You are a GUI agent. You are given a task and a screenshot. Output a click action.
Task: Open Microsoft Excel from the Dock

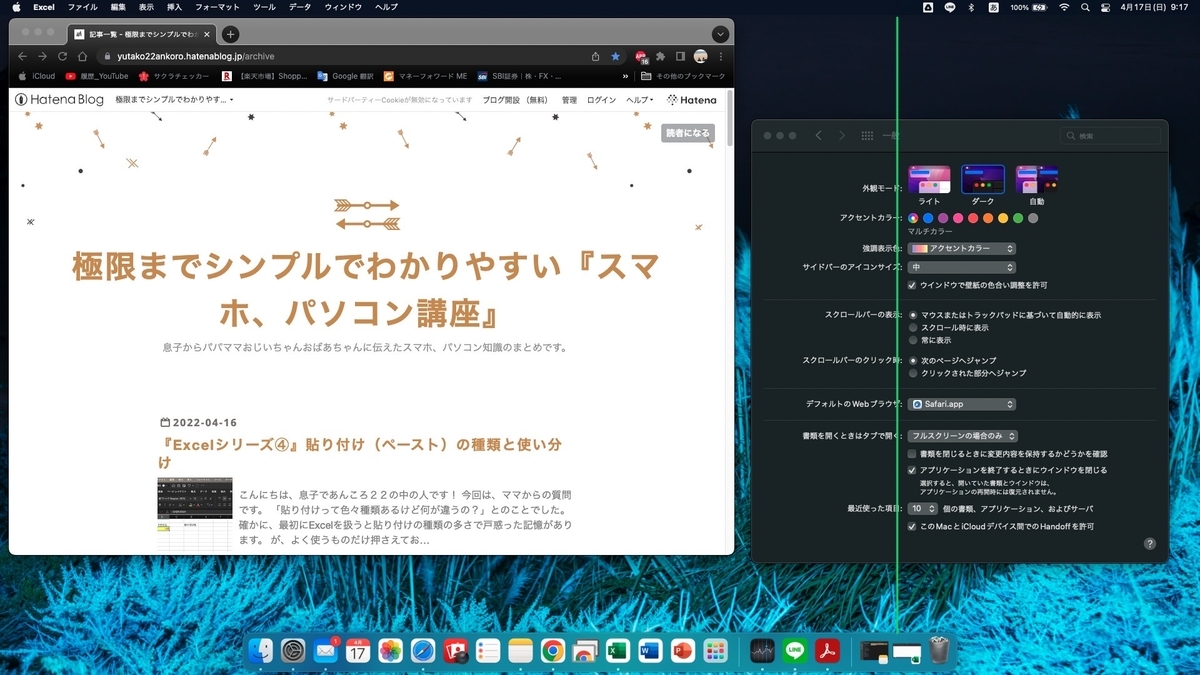pos(618,650)
